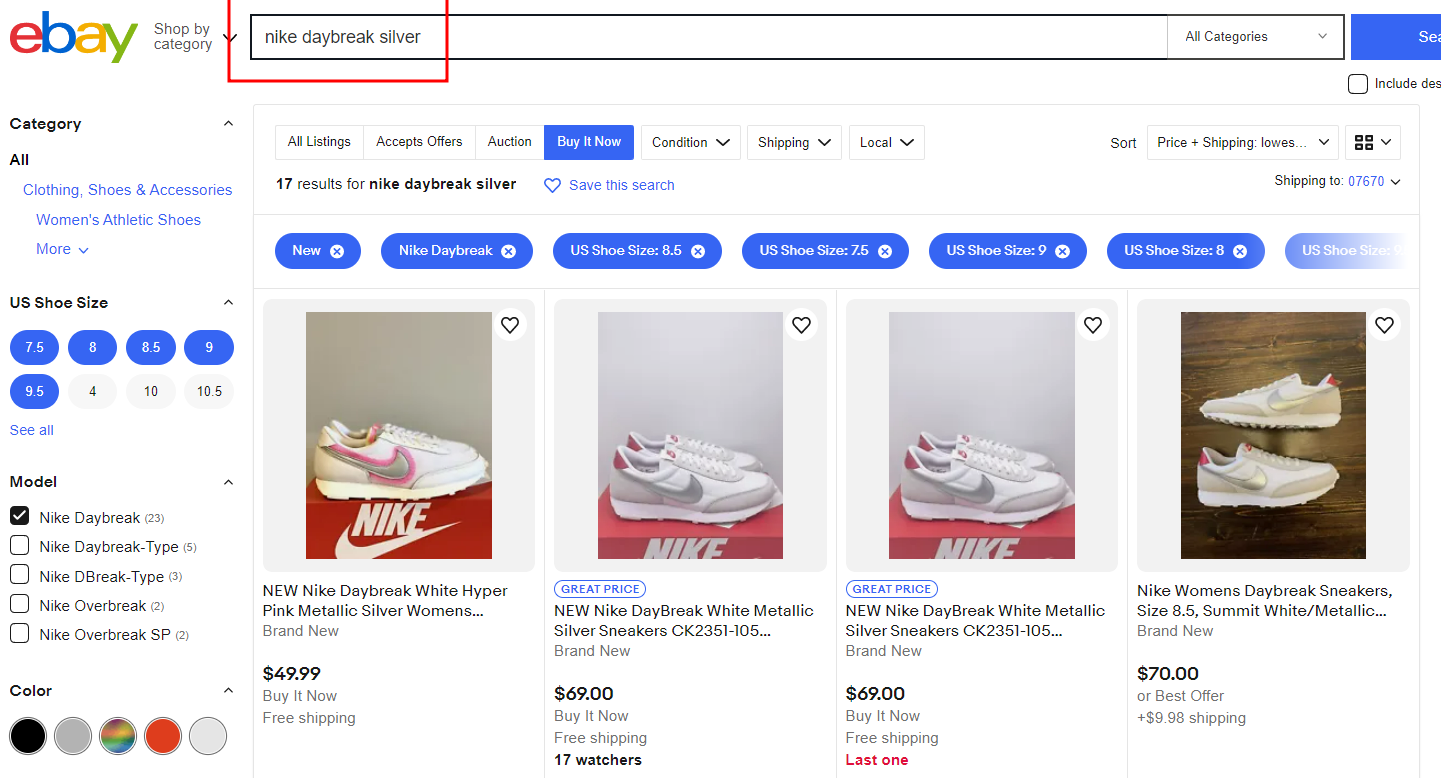Choose the gray color swatch
Screen dimensions: 1441x778
73,736
